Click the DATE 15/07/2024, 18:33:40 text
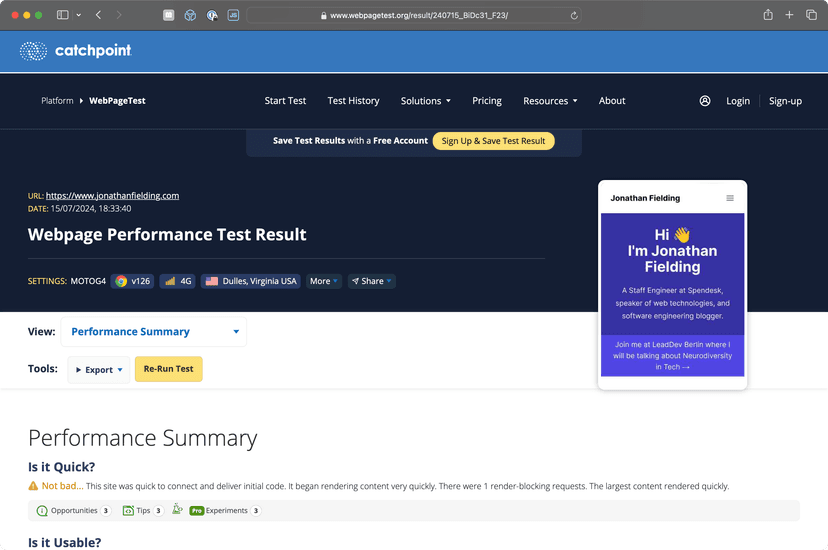828x550 pixels. tap(80, 209)
